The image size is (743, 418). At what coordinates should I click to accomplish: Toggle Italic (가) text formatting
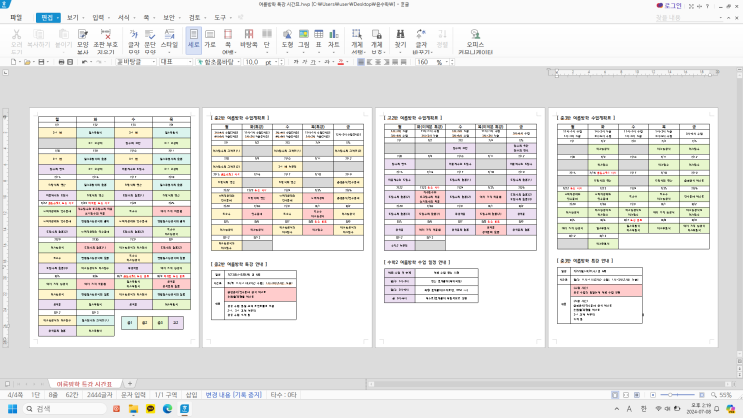tap(304, 62)
